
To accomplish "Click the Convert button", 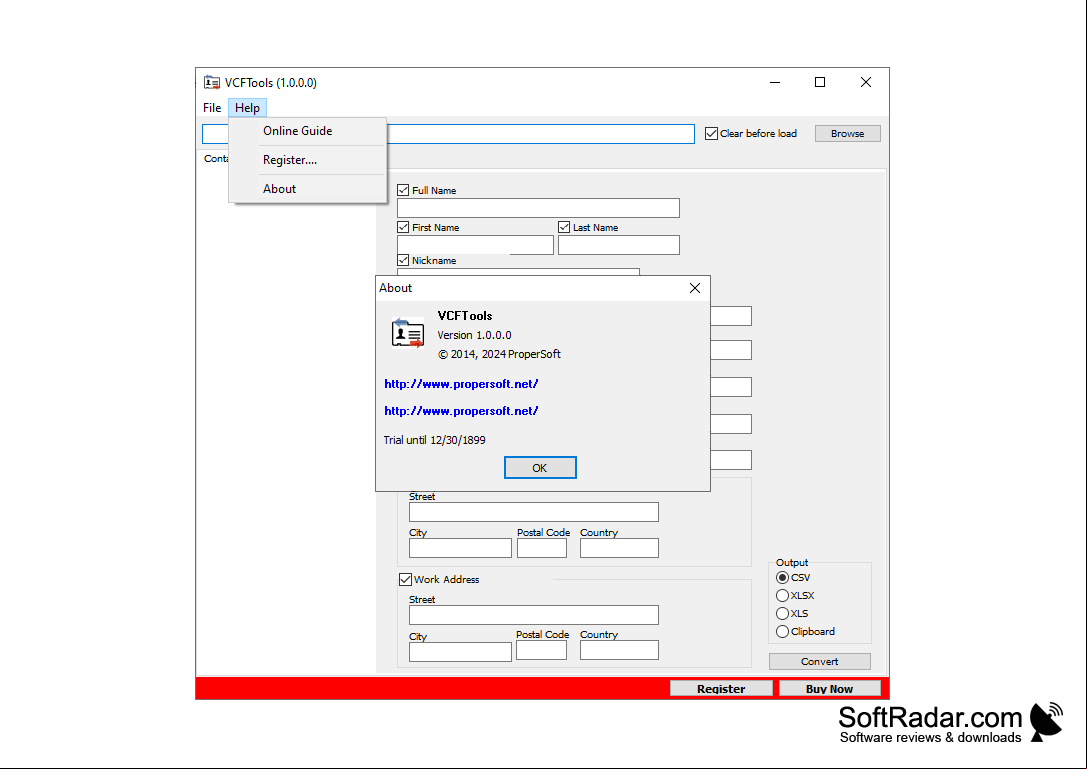I will (819, 662).
